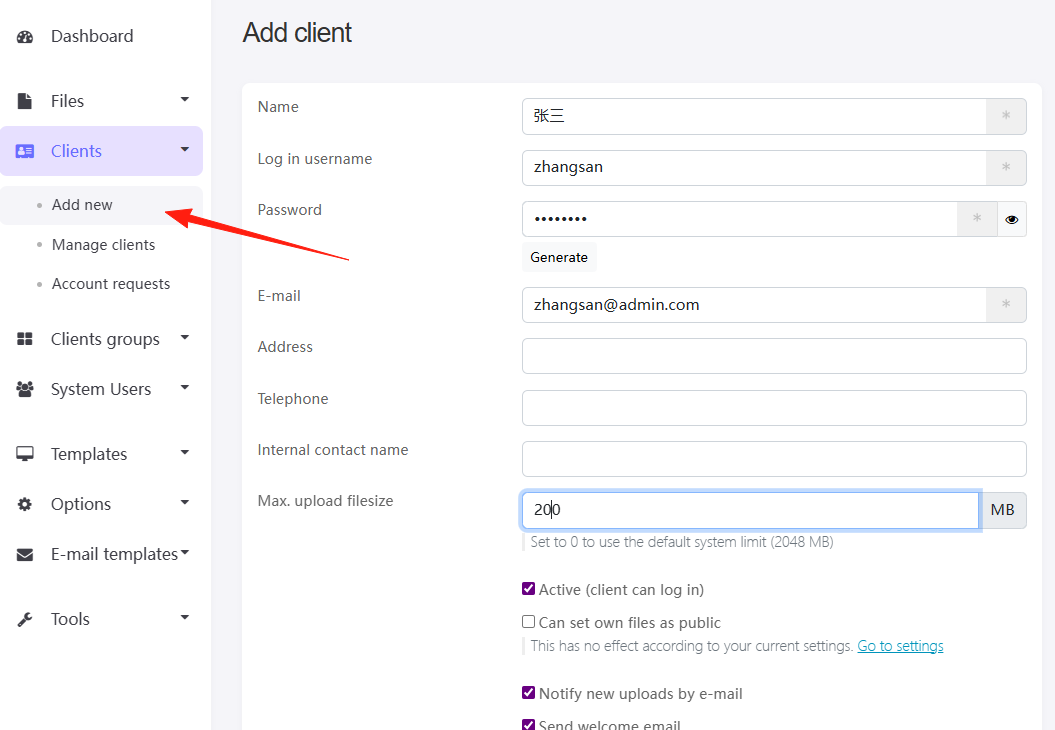
Task: Expand the Options menu arrow
Action: (x=184, y=502)
